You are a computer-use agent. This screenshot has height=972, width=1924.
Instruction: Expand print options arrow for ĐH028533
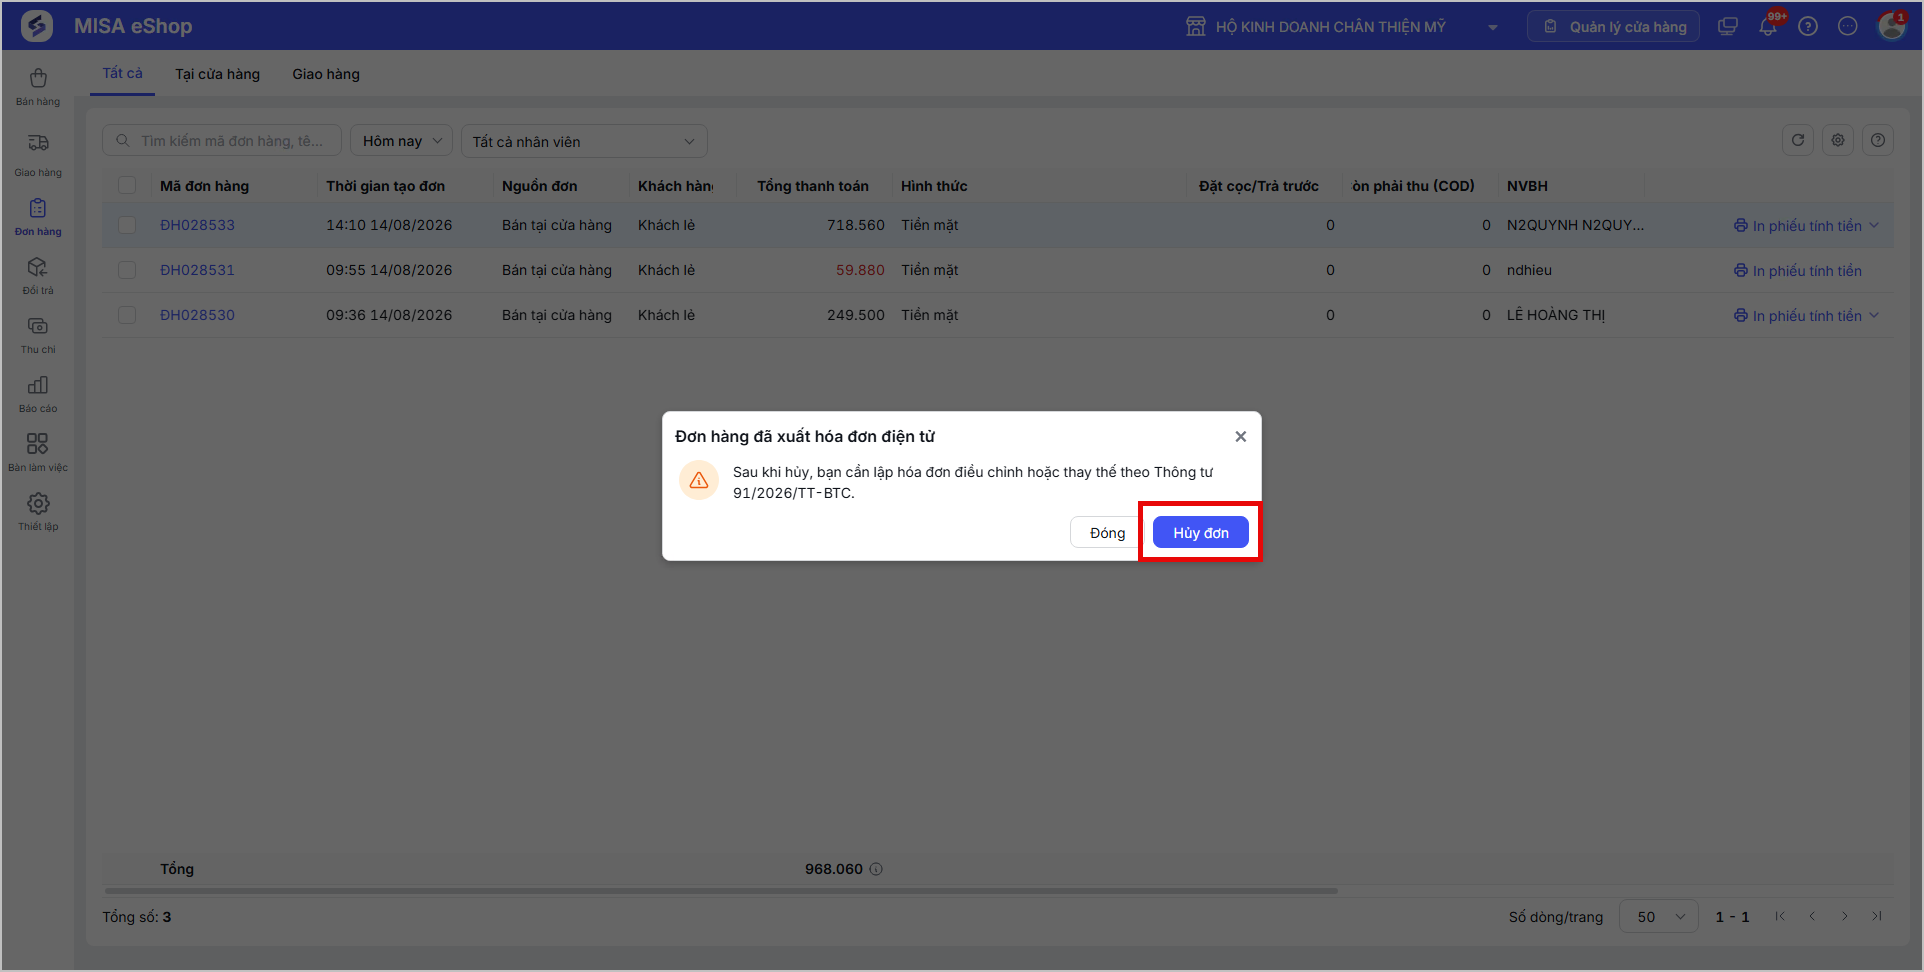1874,225
